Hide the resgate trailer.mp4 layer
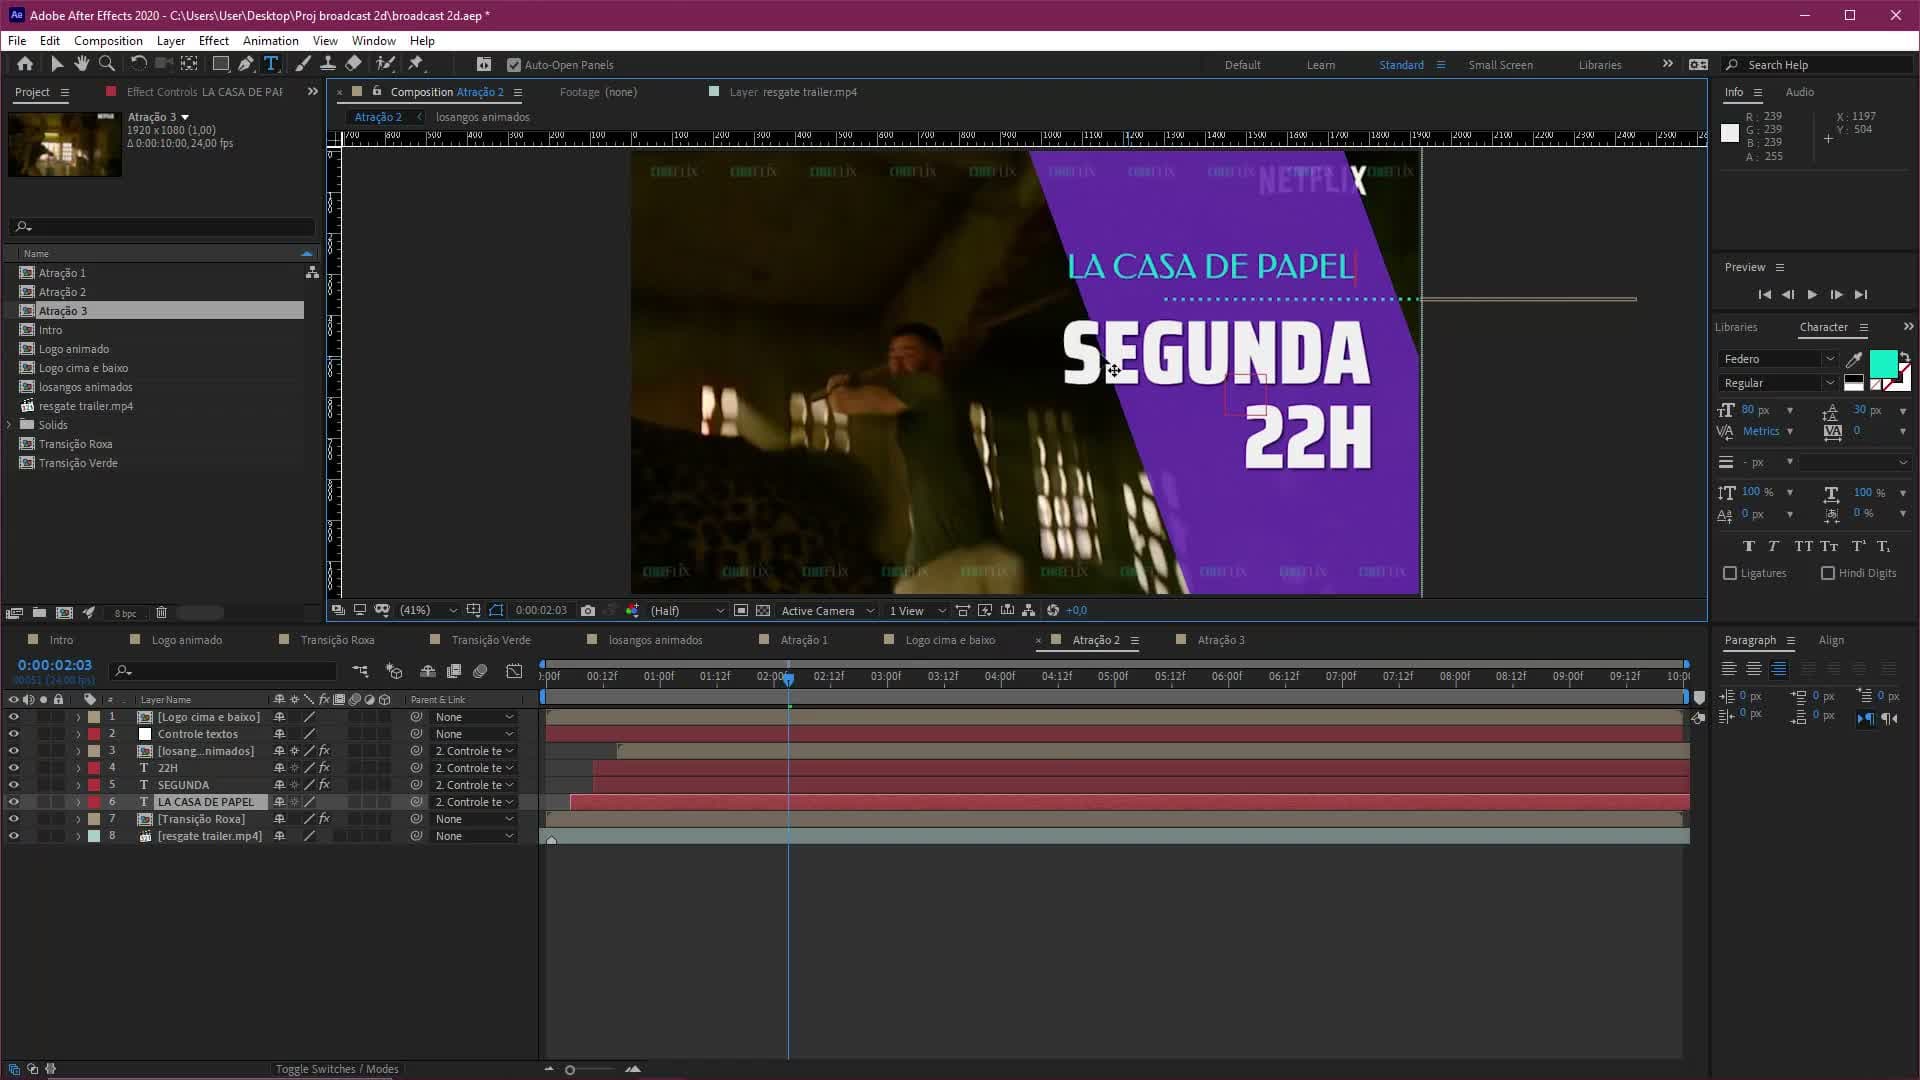Image resolution: width=1920 pixels, height=1080 pixels. coord(13,836)
